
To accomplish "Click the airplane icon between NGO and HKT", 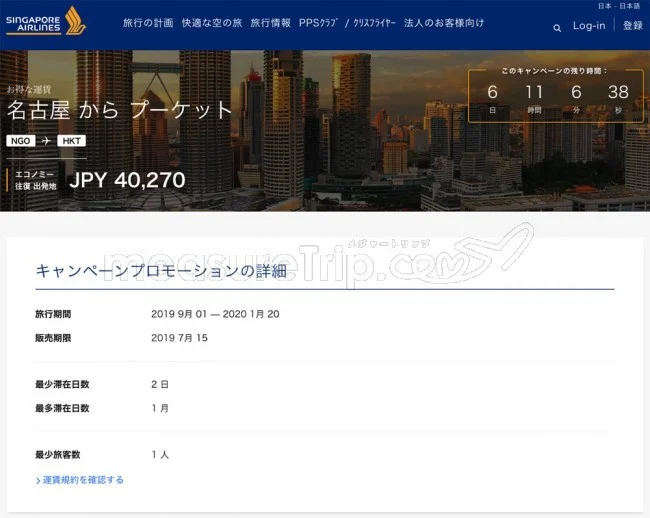I will coord(46,141).
